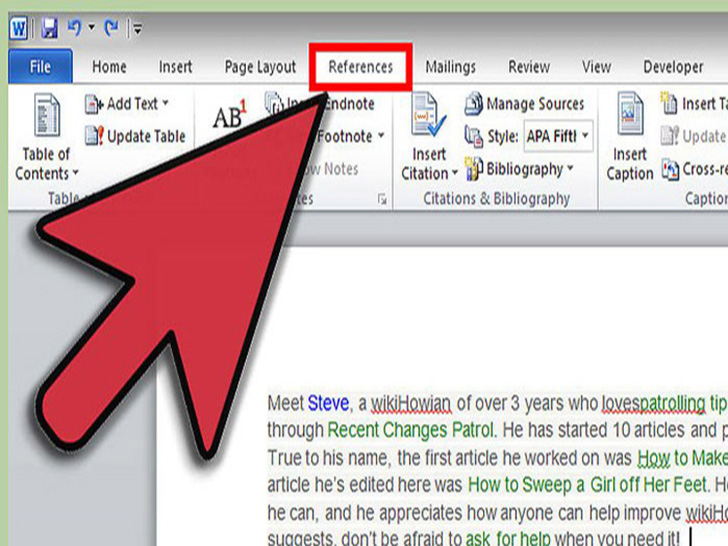The width and height of the screenshot is (728, 546).
Task: Open the Table of Contents menu
Action: (46, 138)
